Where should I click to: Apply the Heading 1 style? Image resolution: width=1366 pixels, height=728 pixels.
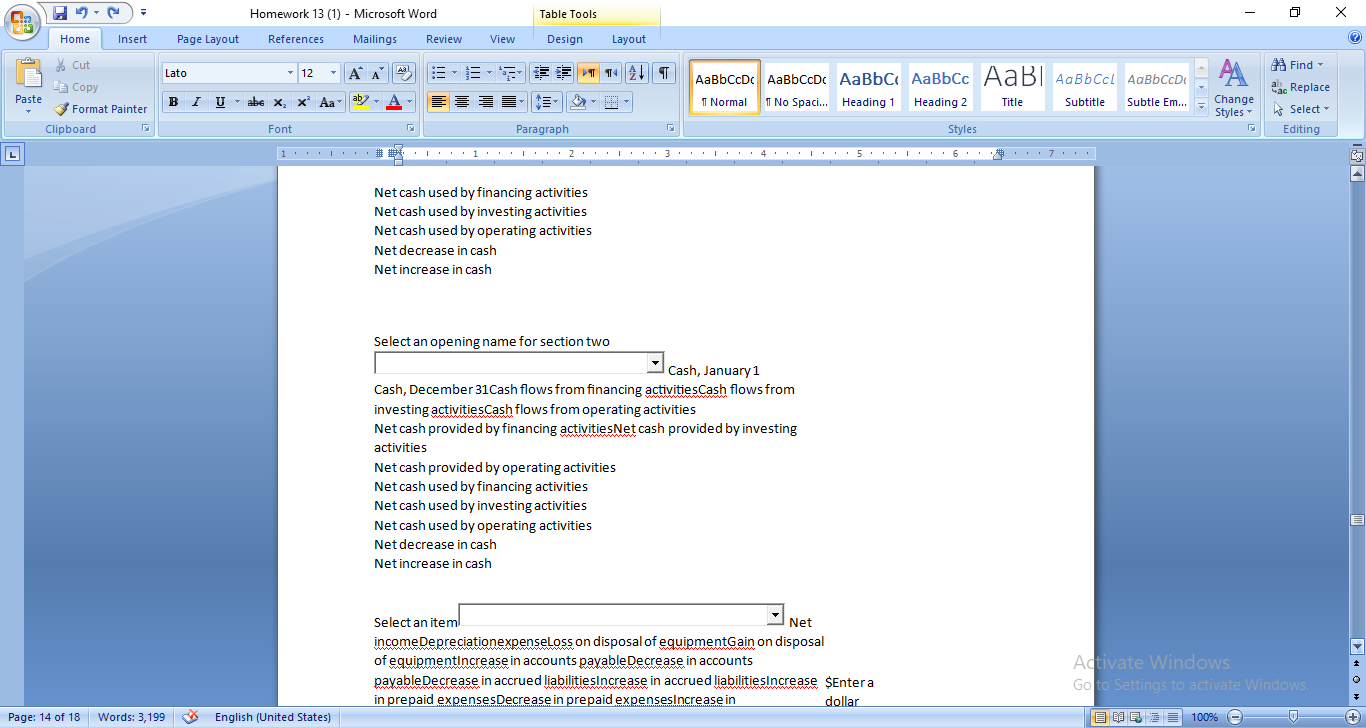868,86
